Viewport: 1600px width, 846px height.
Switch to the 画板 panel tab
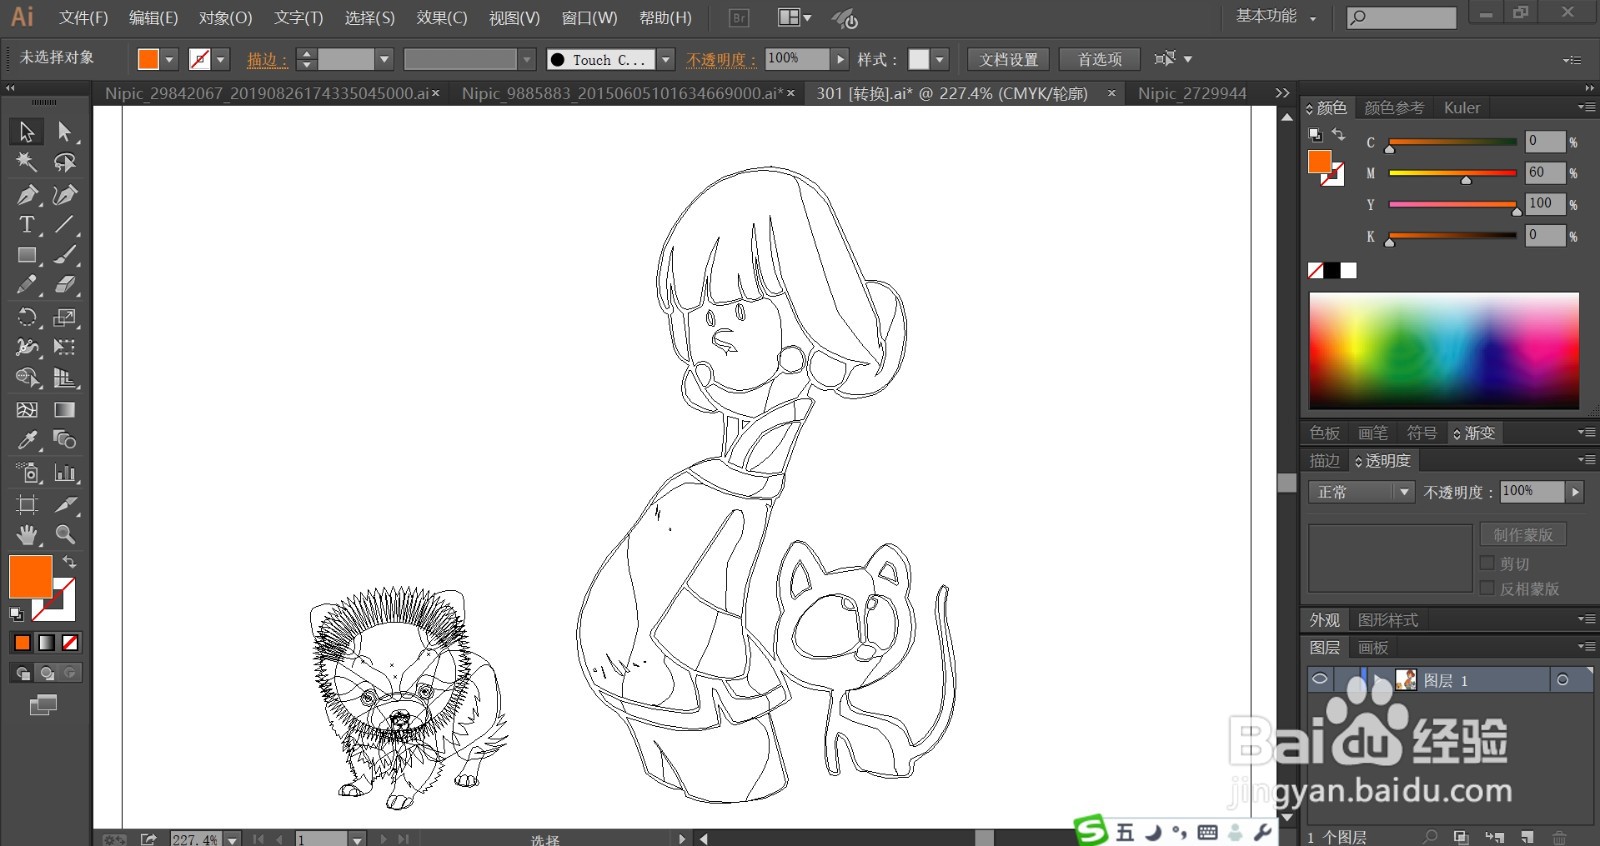coord(1373,648)
